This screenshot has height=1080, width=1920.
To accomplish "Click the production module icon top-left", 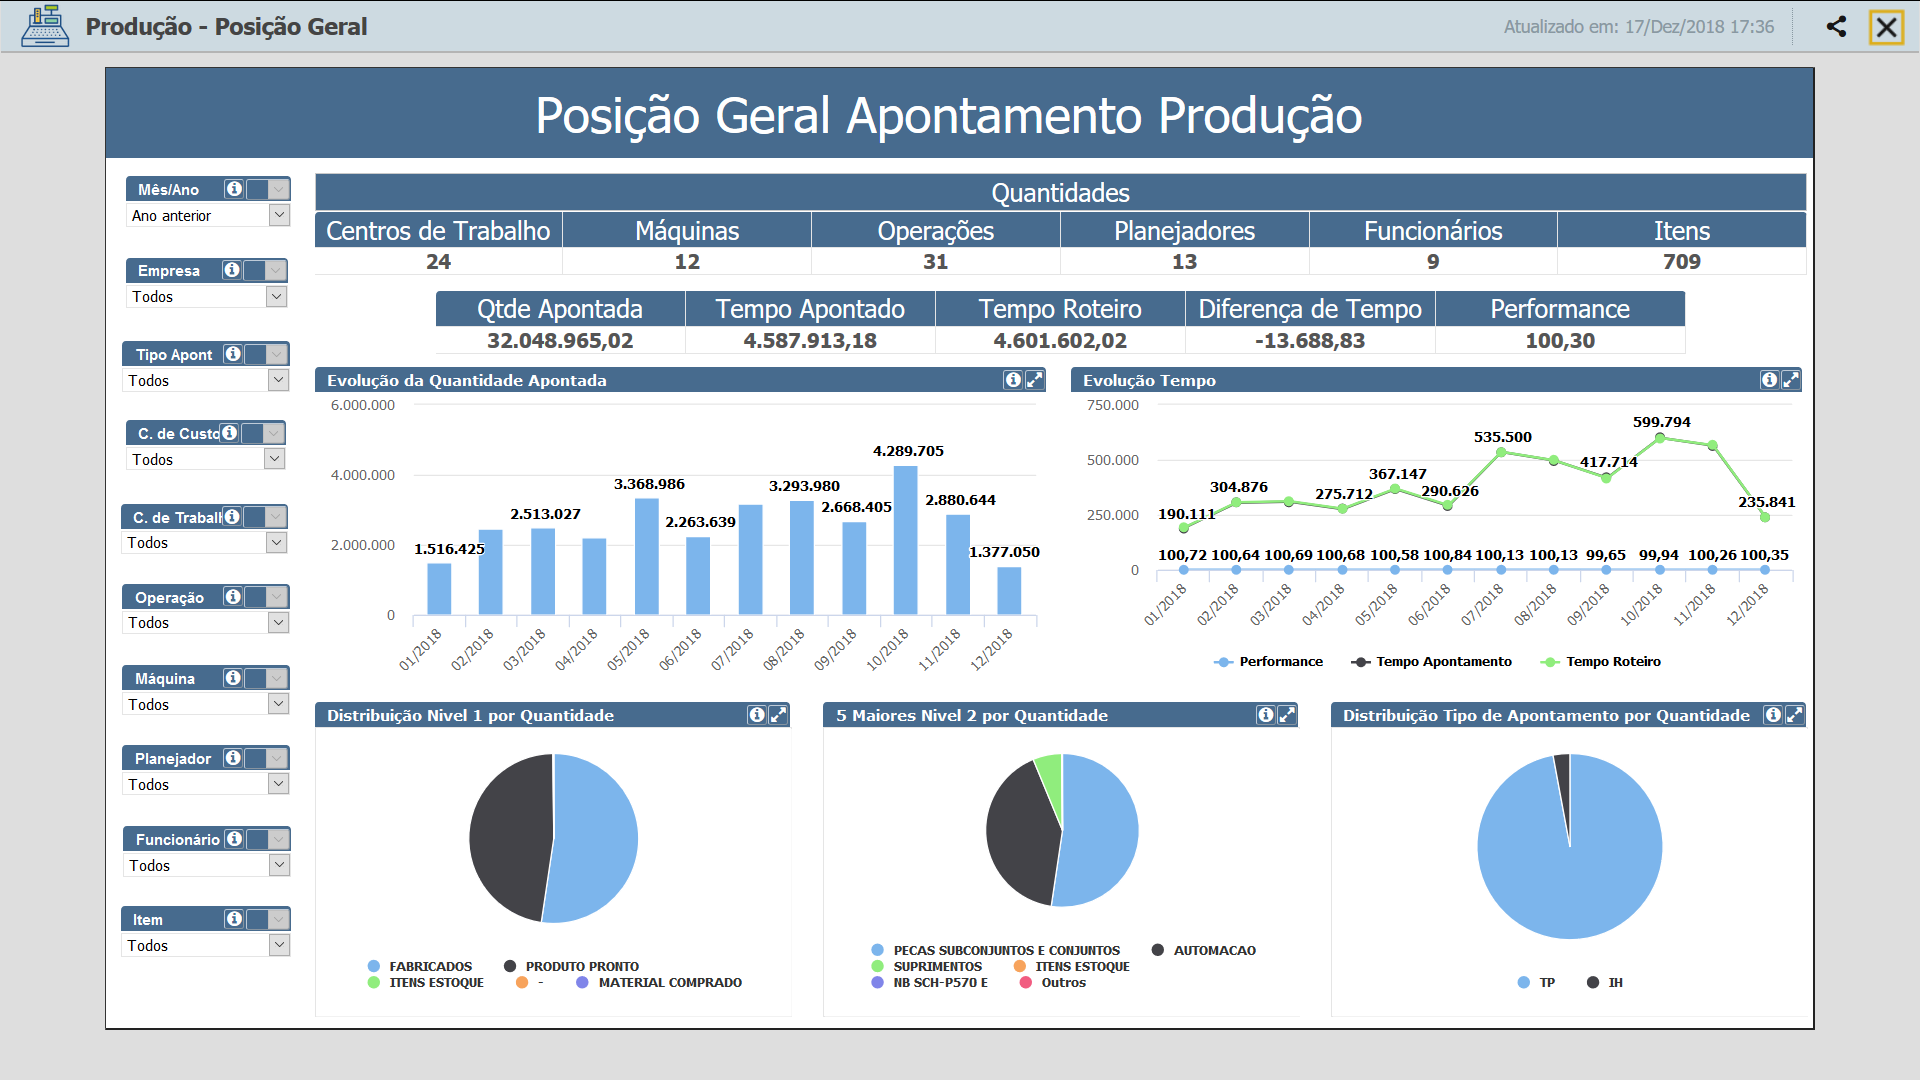I will [x=44, y=27].
